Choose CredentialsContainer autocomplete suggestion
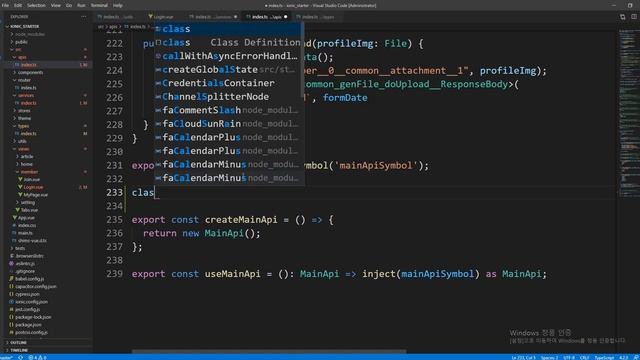Screen dimensions: 640x360 pyautogui.click(x=228, y=83)
